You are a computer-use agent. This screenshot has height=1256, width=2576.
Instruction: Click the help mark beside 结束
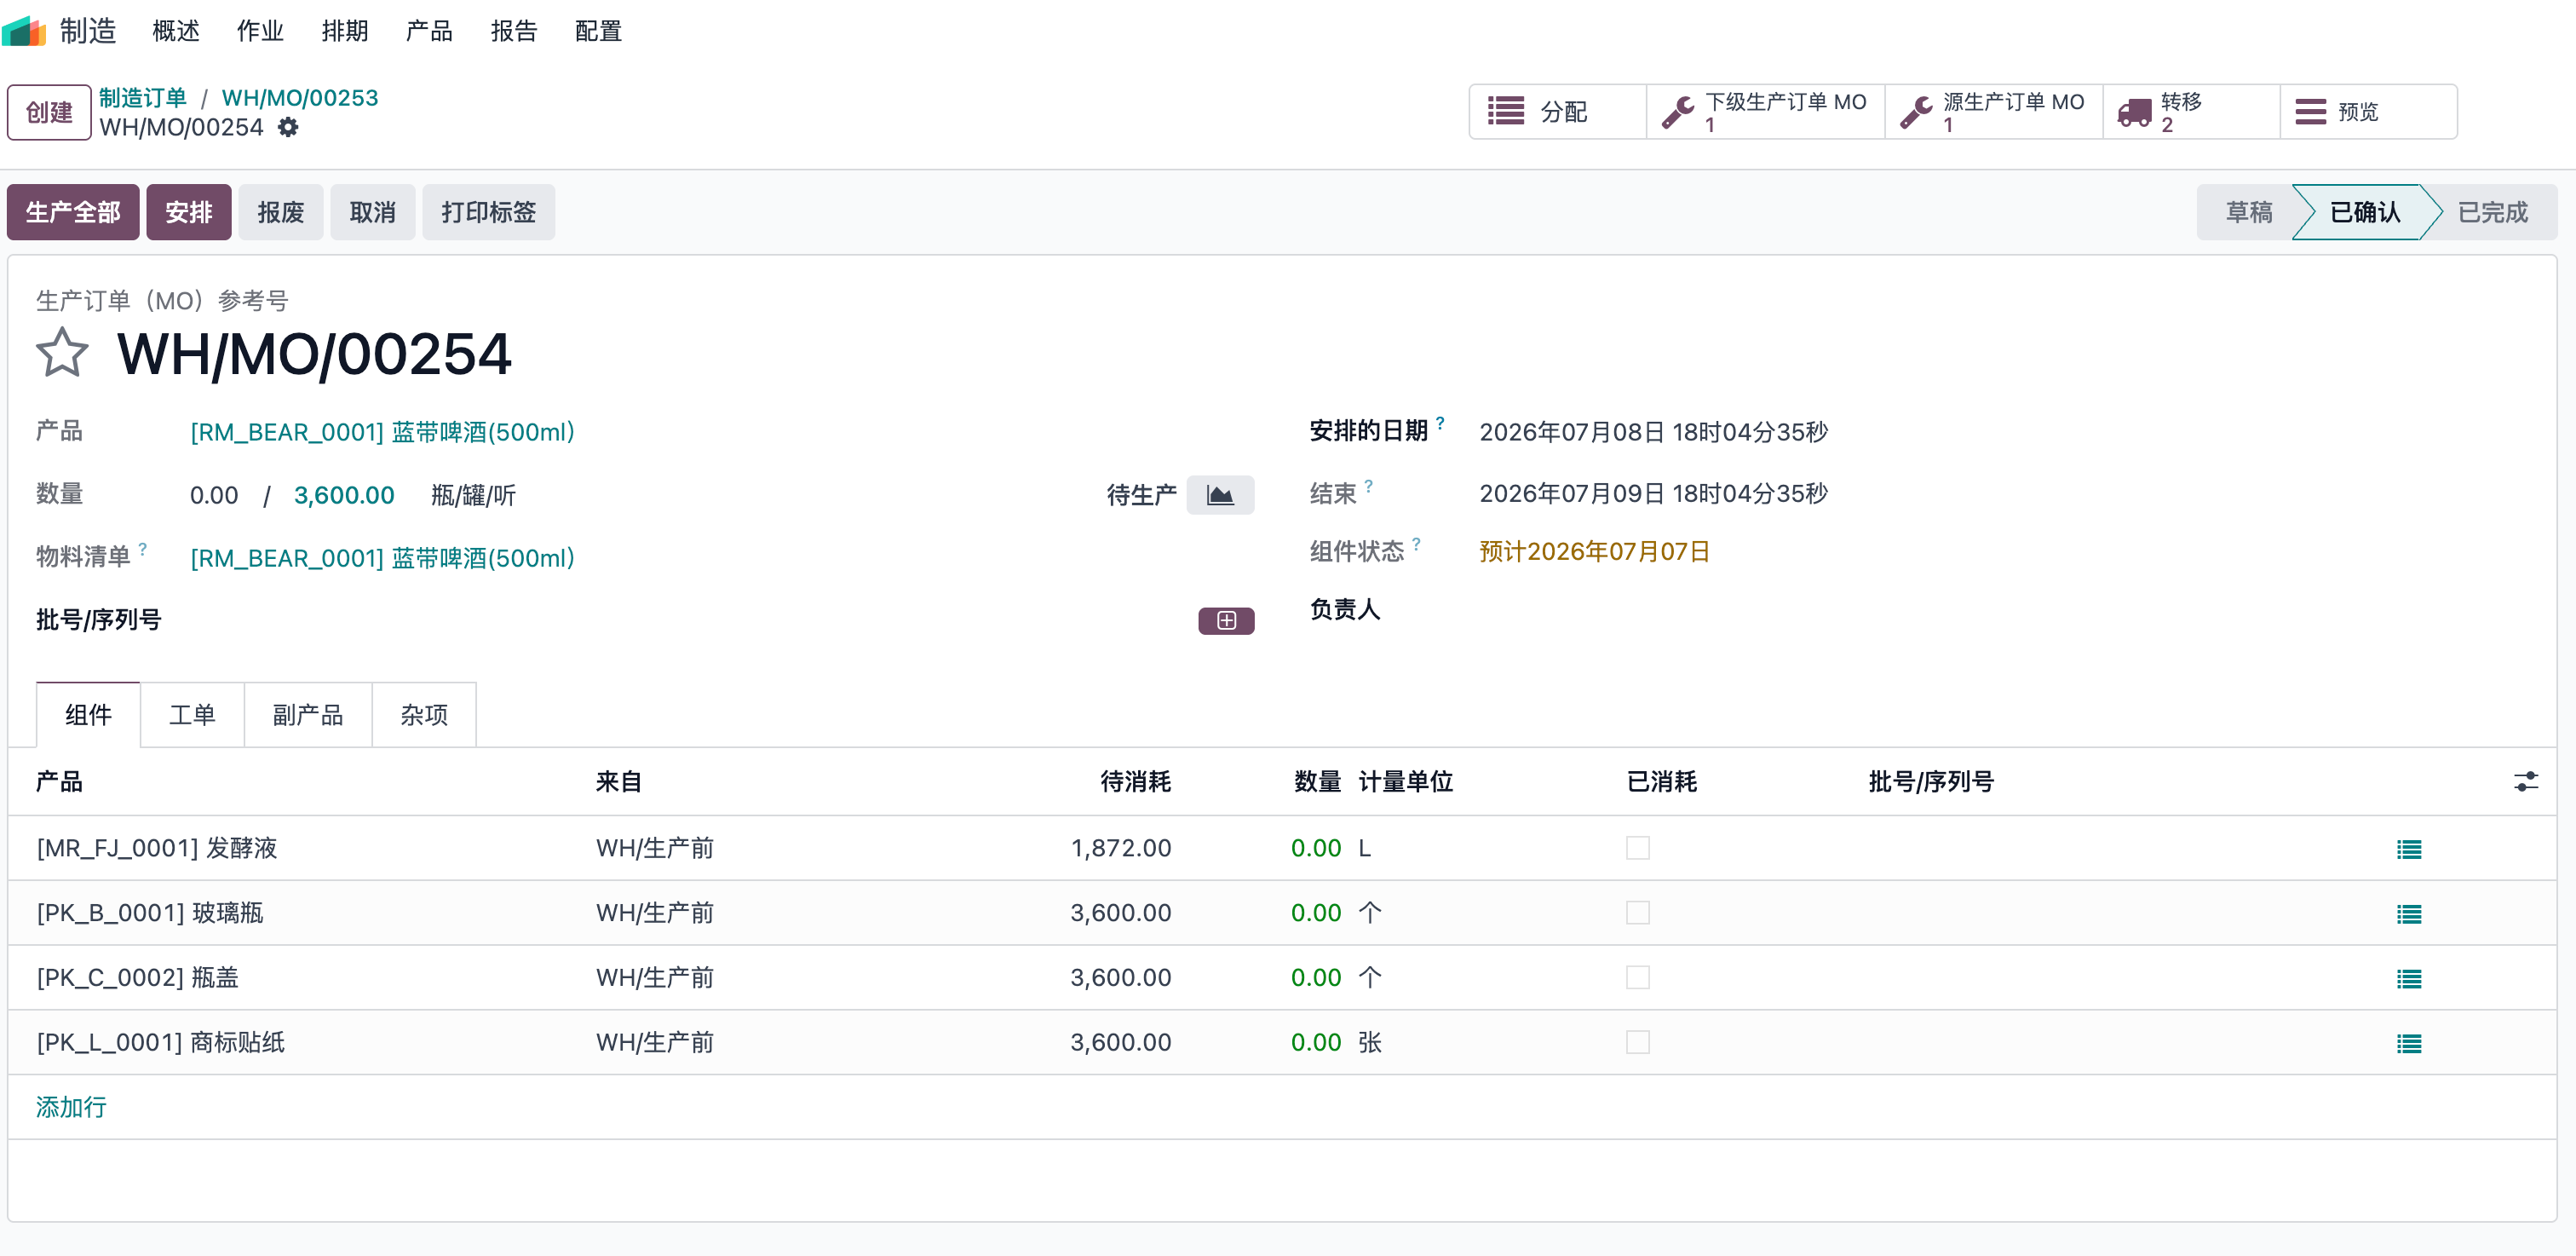[x=1368, y=486]
